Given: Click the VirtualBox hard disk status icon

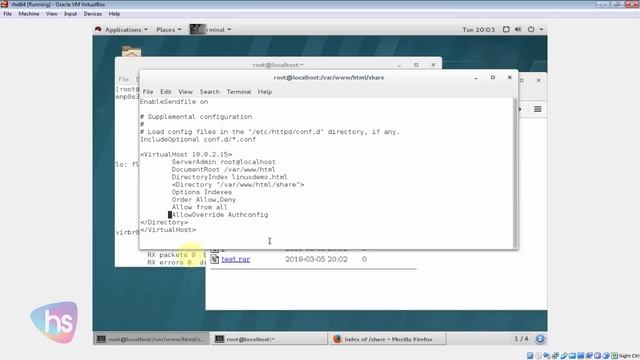Looking at the screenshot, I should pyautogui.click(x=530, y=356).
